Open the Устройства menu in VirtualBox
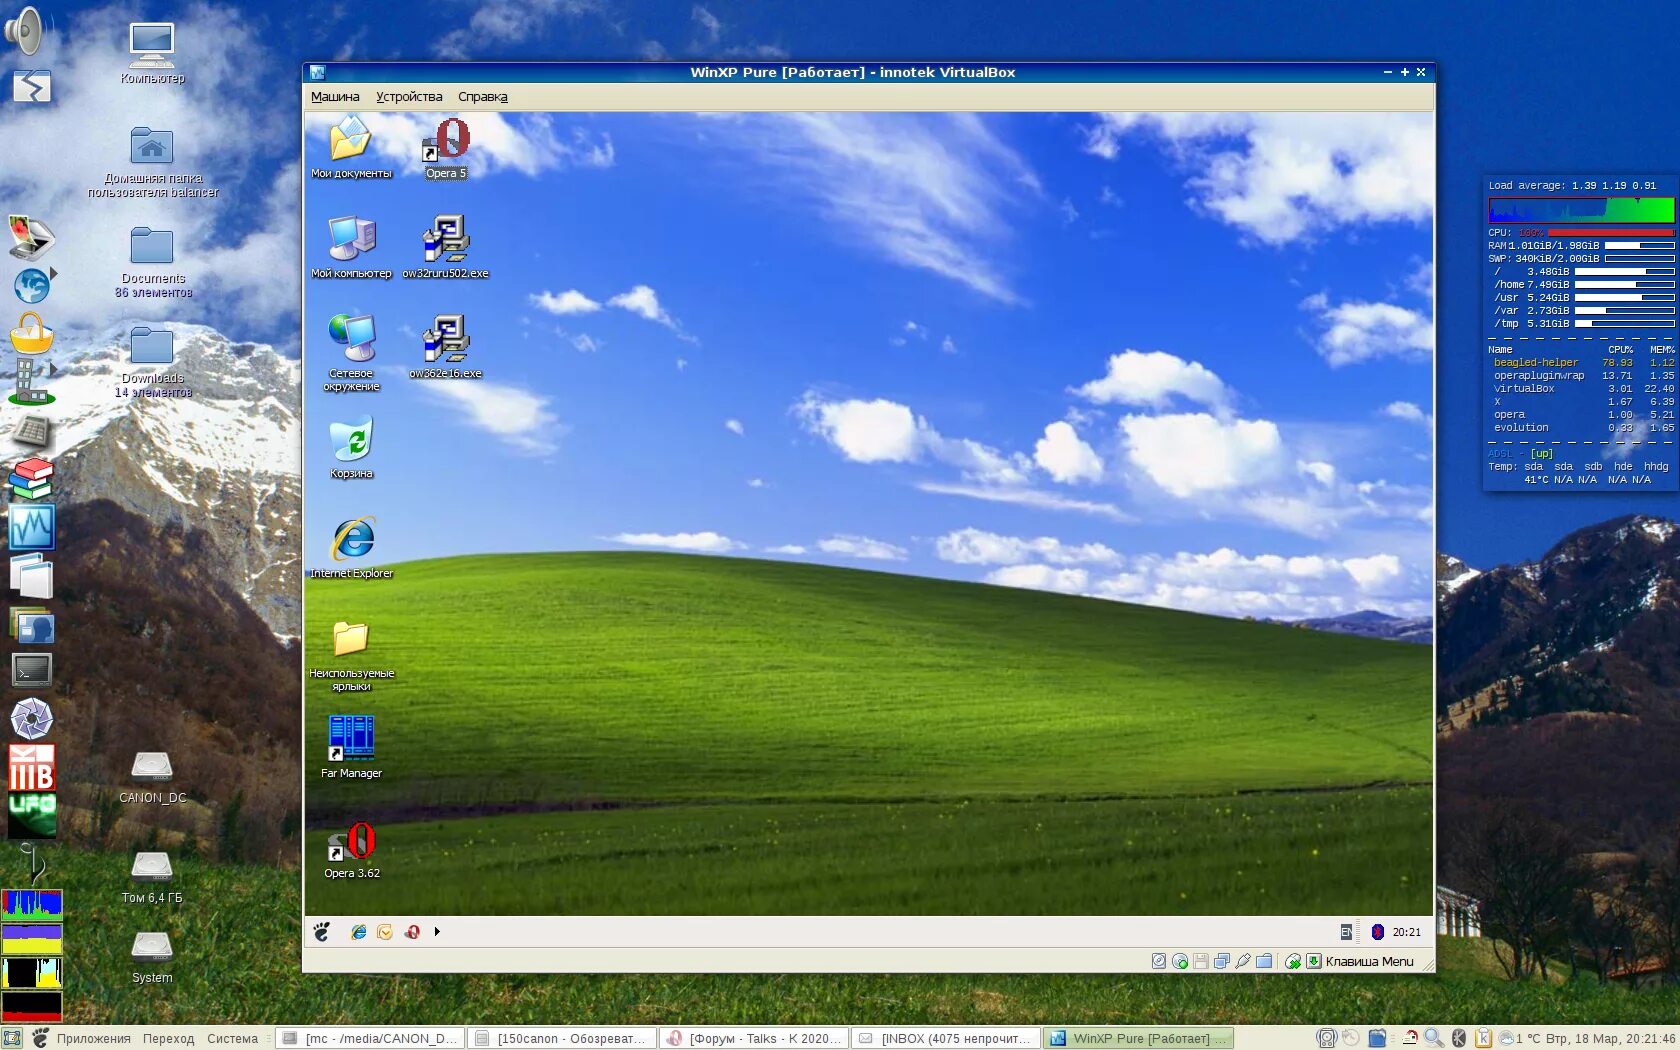The image size is (1680, 1050). pos(409,97)
